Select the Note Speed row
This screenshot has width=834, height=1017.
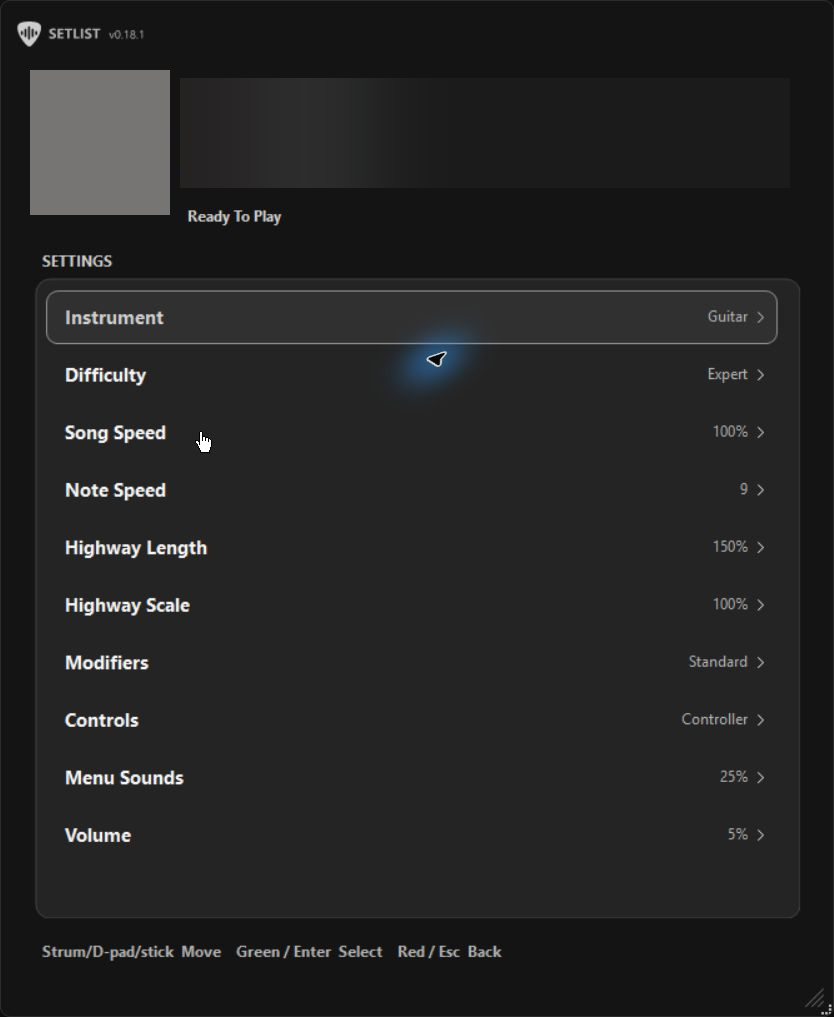click(412, 490)
